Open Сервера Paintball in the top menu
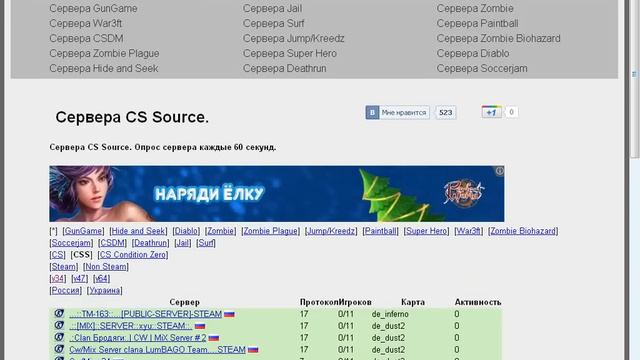 [x=478, y=23]
